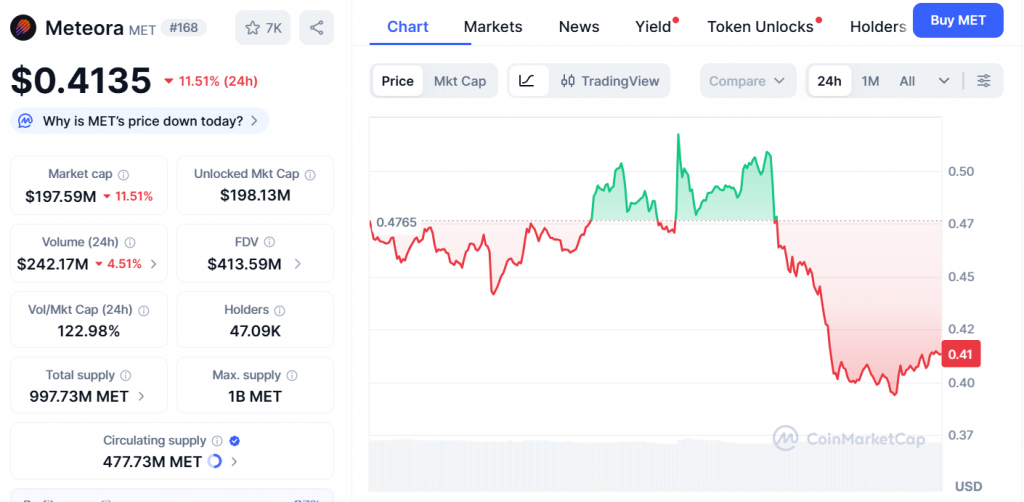Open the Markets tab

(493, 27)
